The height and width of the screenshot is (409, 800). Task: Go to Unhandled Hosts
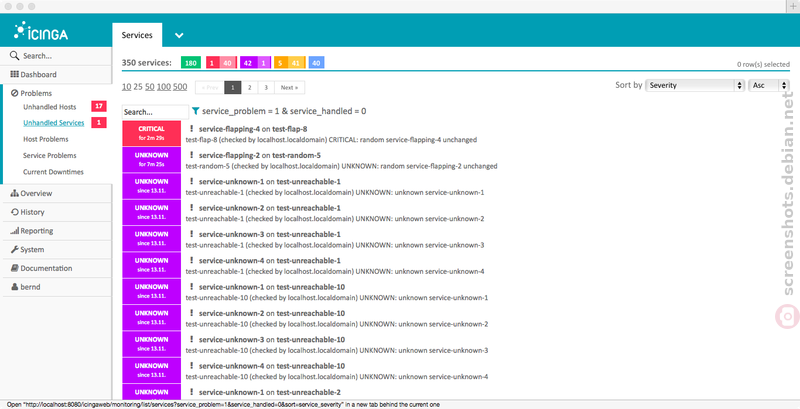[49, 107]
